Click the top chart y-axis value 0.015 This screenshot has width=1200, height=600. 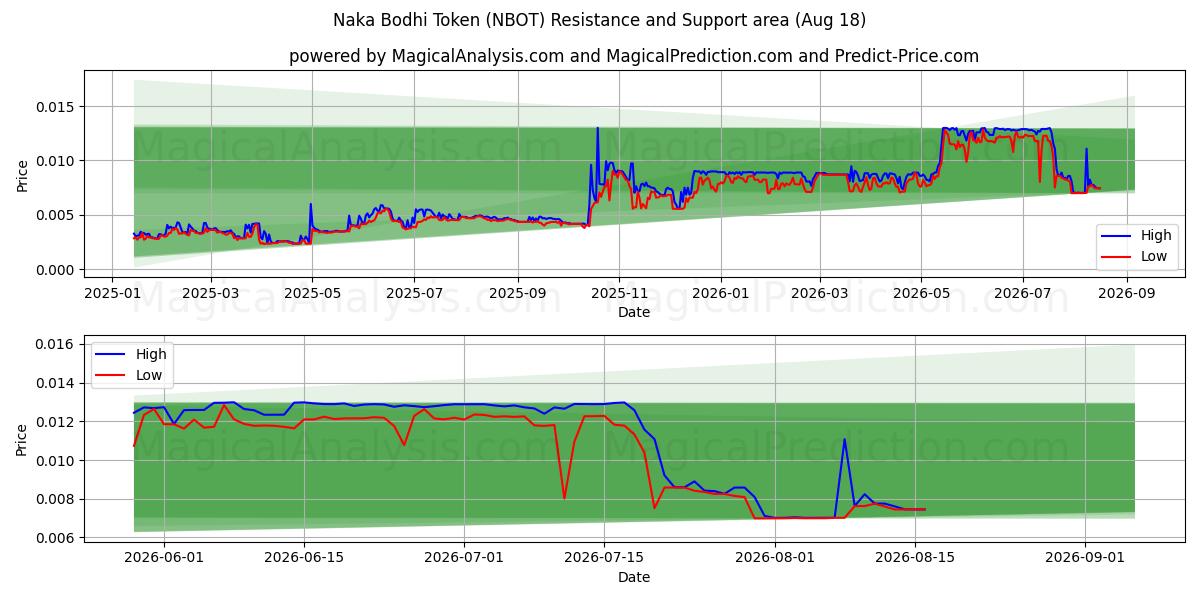57,107
